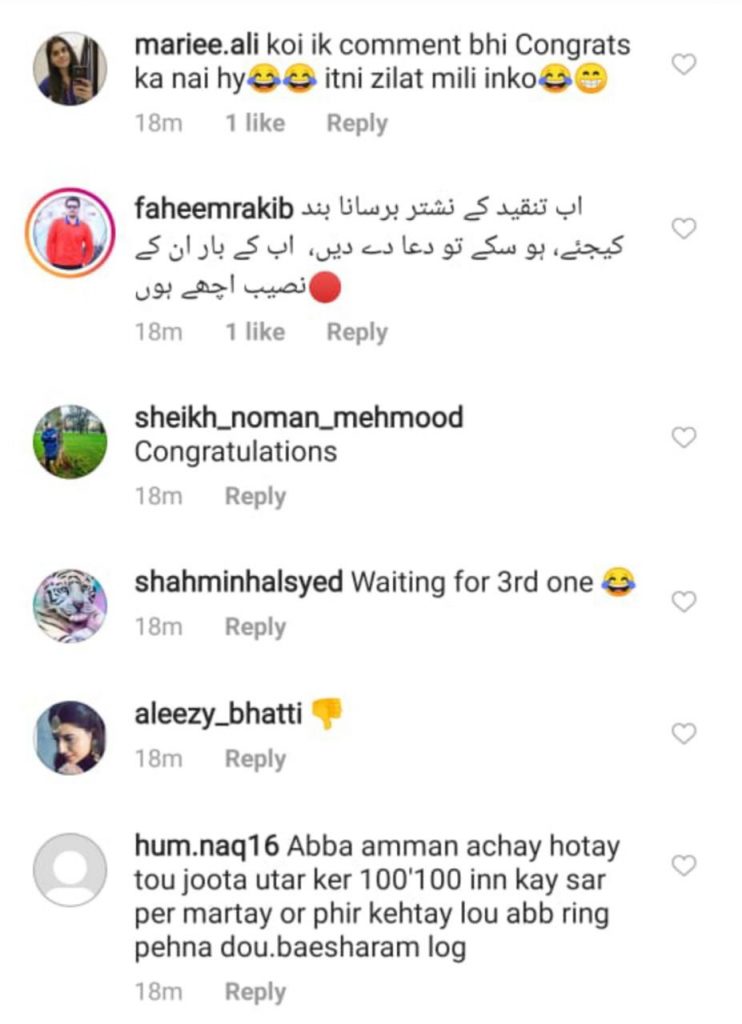Reply to sheikh_noman_mehmood
The image size is (742, 1024).
255,496
